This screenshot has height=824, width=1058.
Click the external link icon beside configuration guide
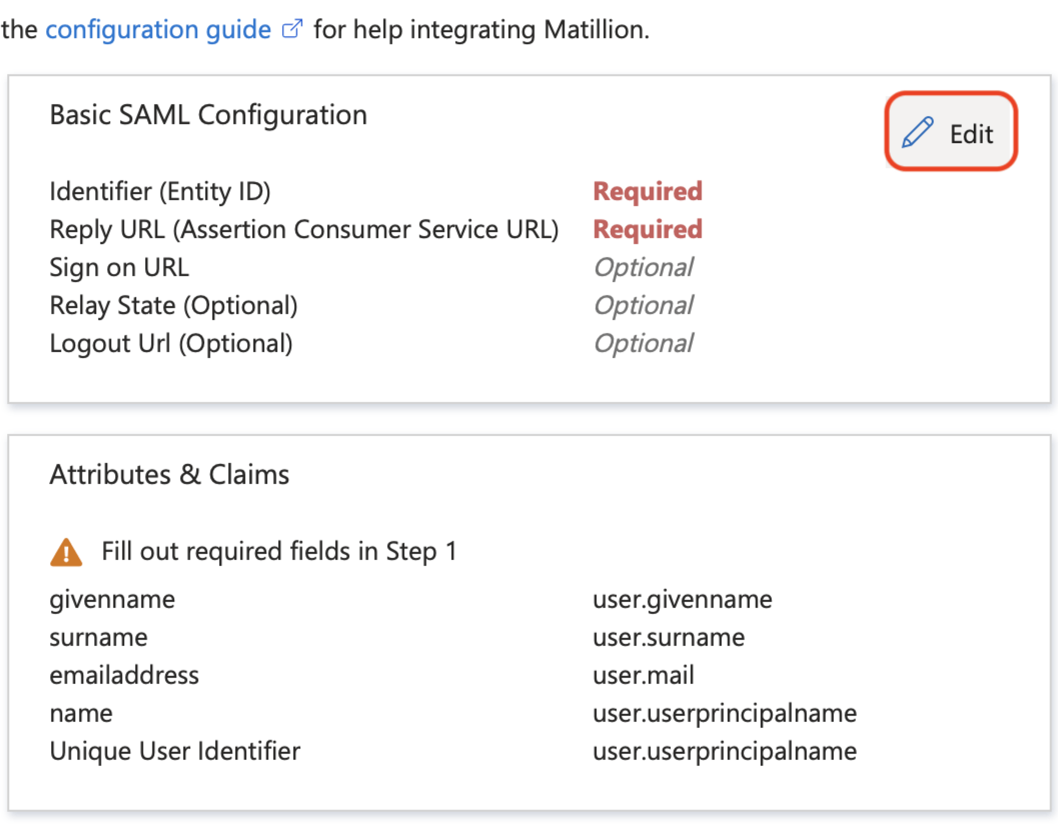(290, 28)
